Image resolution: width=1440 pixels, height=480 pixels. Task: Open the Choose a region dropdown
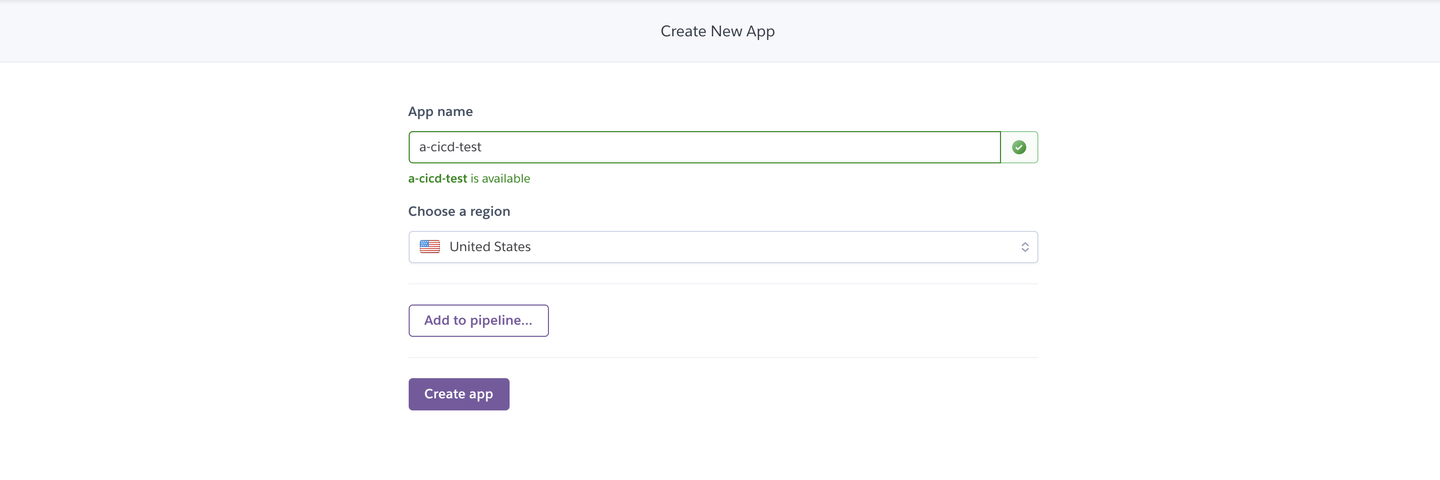point(722,247)
